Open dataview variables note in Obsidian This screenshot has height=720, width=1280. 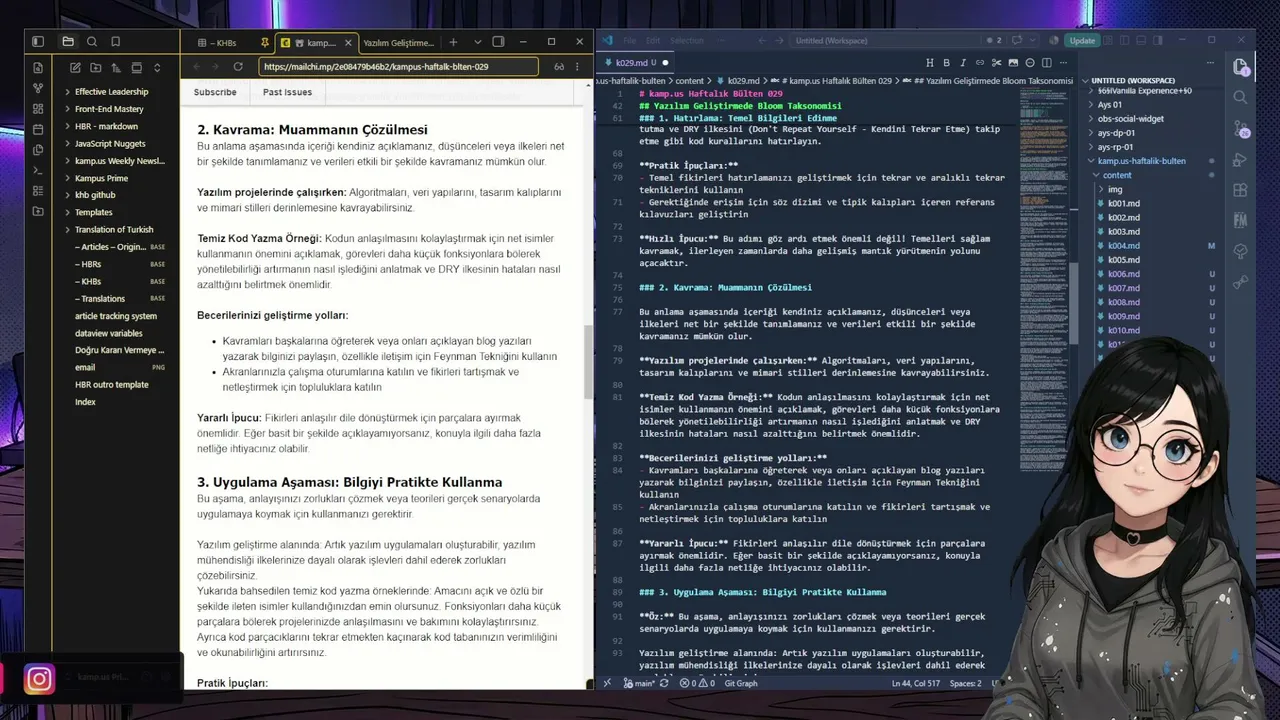(109, 333)
